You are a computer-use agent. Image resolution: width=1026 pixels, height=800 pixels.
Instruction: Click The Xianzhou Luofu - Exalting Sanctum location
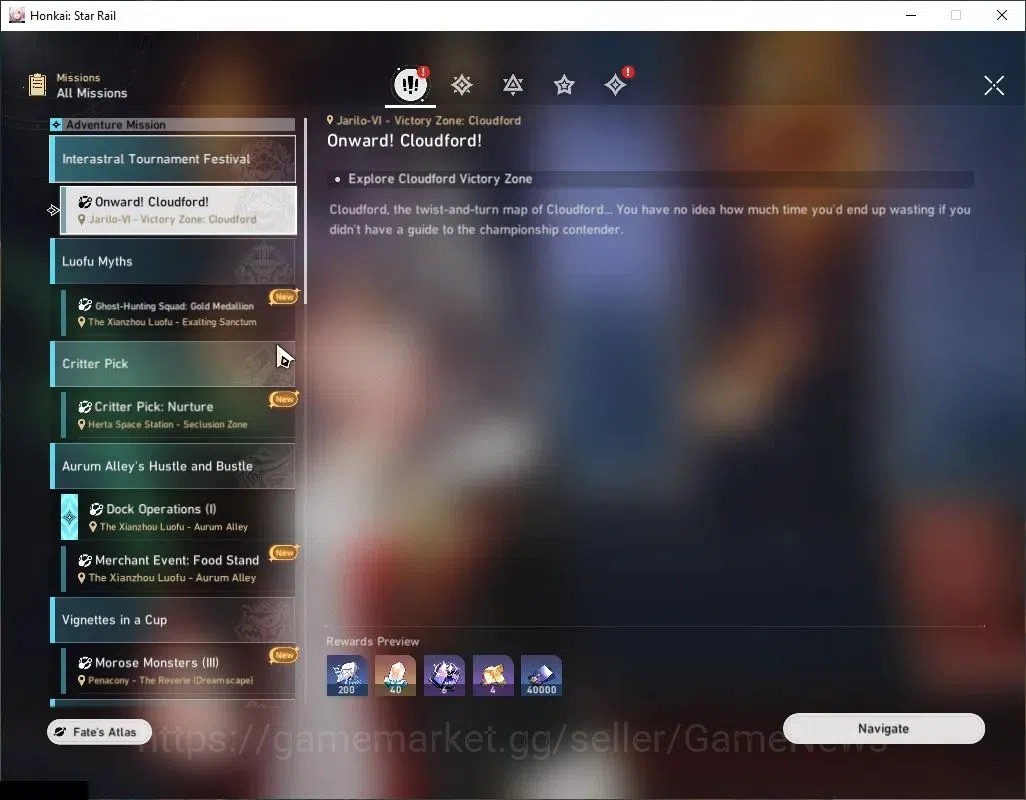coord(172,322)
